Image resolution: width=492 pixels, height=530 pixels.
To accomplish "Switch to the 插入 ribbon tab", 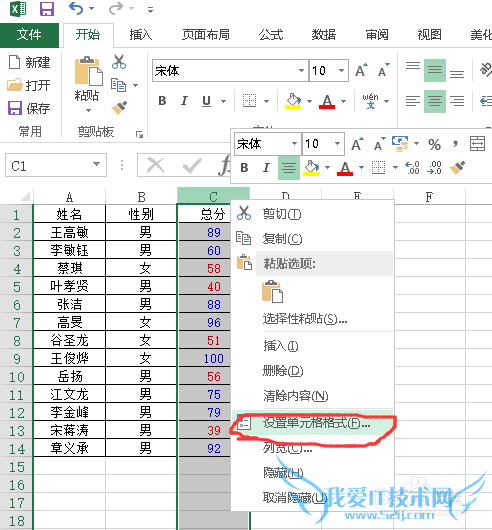I will [x=141, y=35].
